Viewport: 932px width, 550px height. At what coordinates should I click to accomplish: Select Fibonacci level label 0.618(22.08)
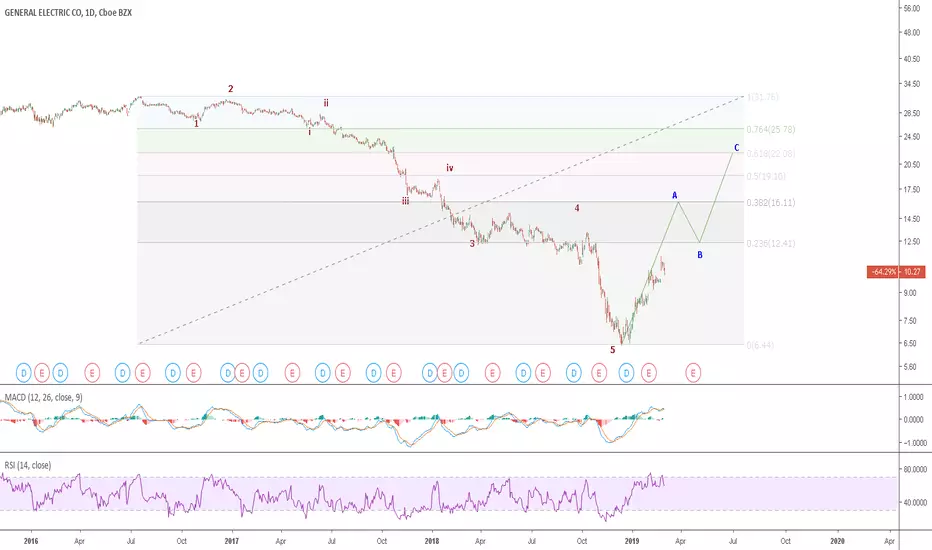tap(771, 153)
